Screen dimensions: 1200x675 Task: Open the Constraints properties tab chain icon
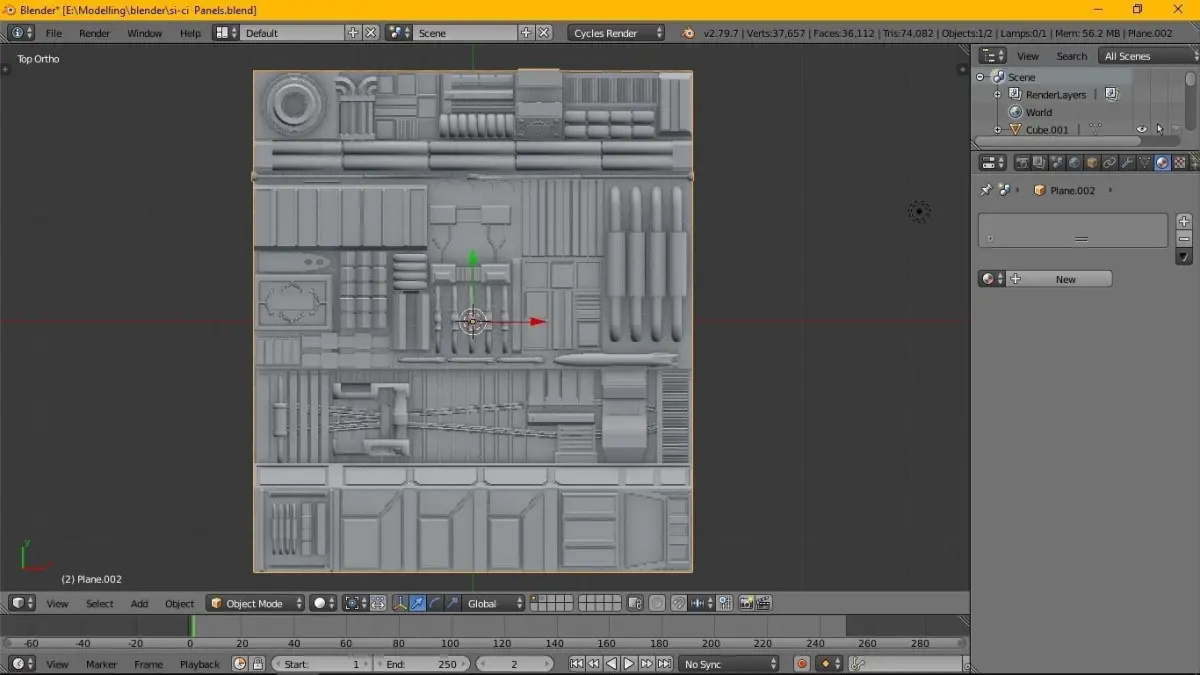click(1110, 163)
